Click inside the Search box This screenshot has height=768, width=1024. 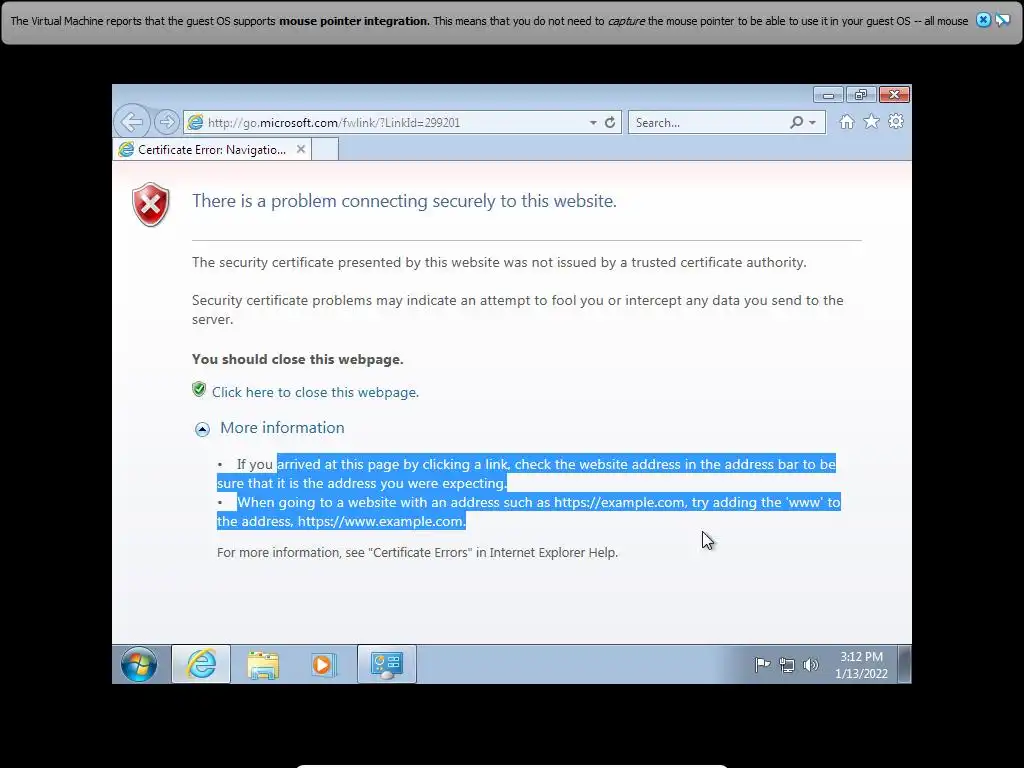coord(709,123)
